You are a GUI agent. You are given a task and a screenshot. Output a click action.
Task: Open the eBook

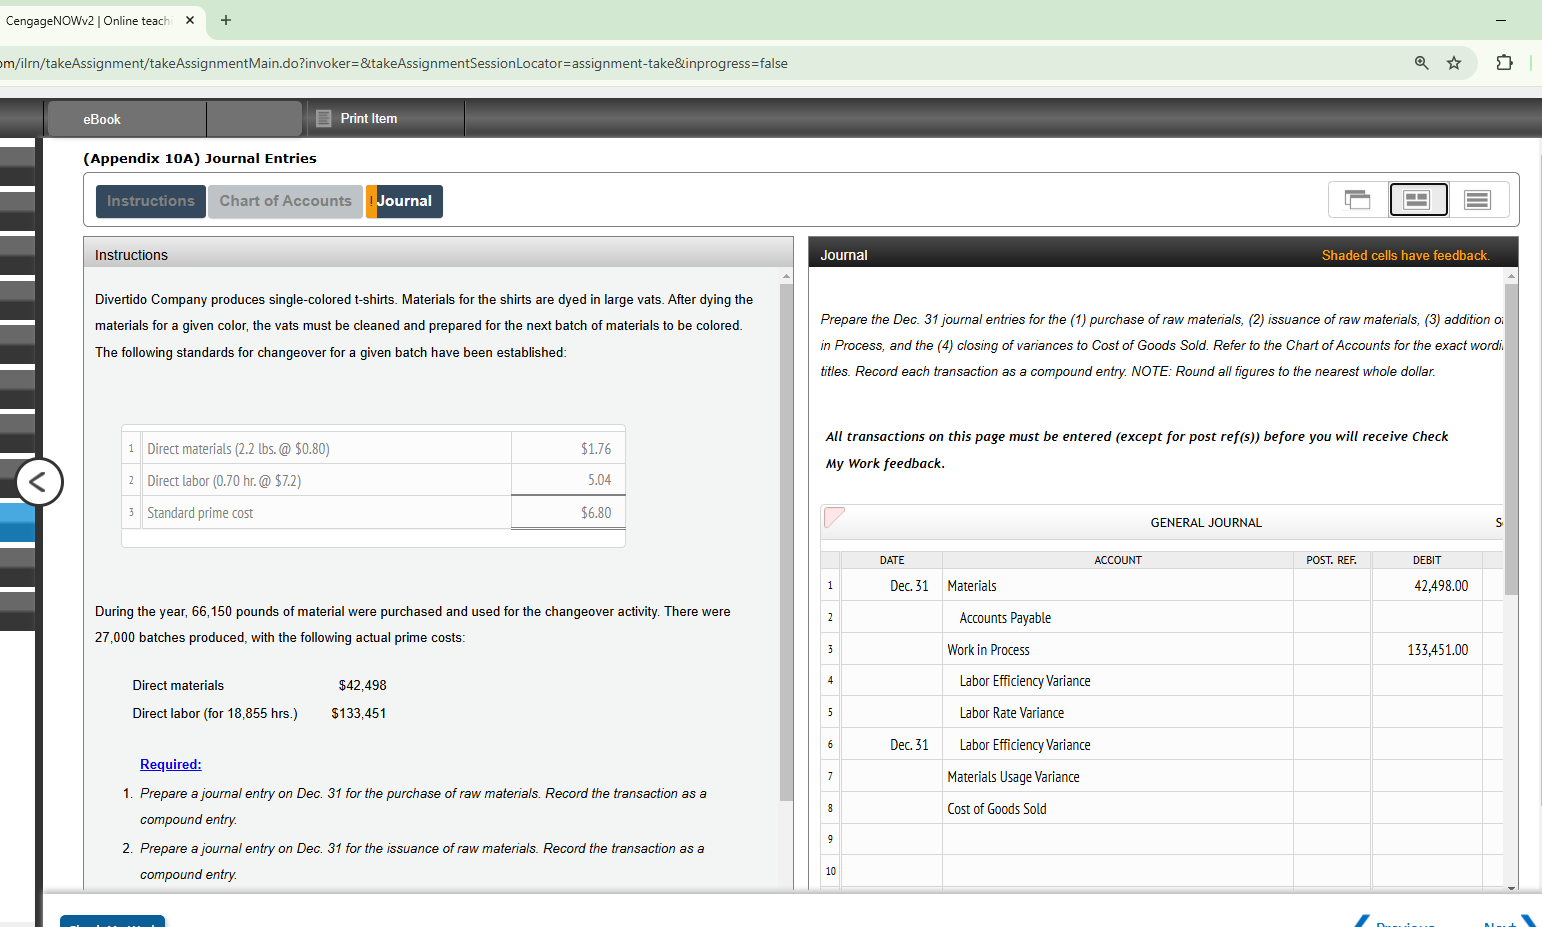(x=102, y=119)
